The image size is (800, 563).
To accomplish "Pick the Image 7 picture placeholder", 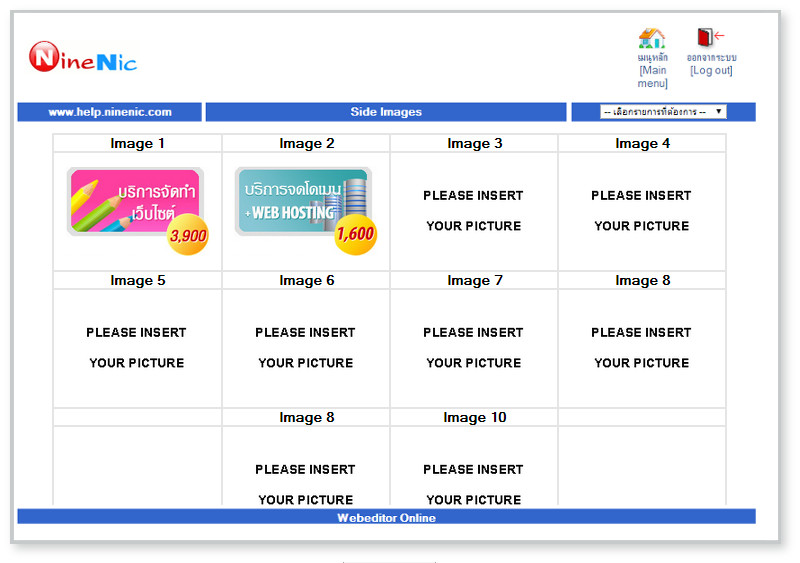I will (473, 348).
